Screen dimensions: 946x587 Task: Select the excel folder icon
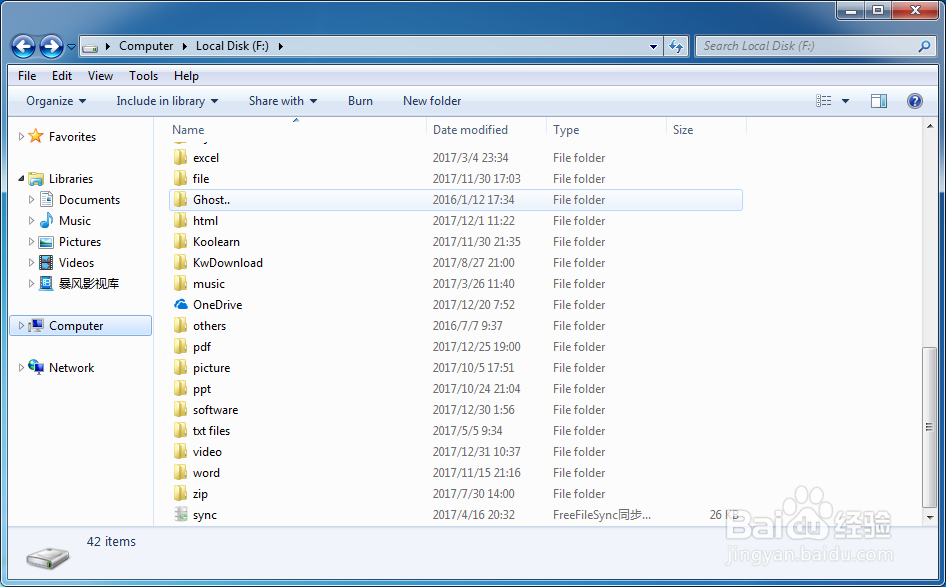180,157
